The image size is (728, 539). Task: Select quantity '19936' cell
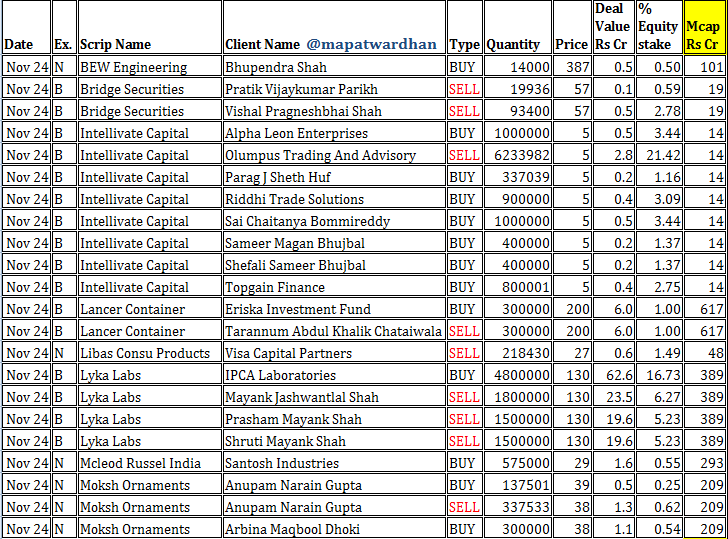coord(518,89)
